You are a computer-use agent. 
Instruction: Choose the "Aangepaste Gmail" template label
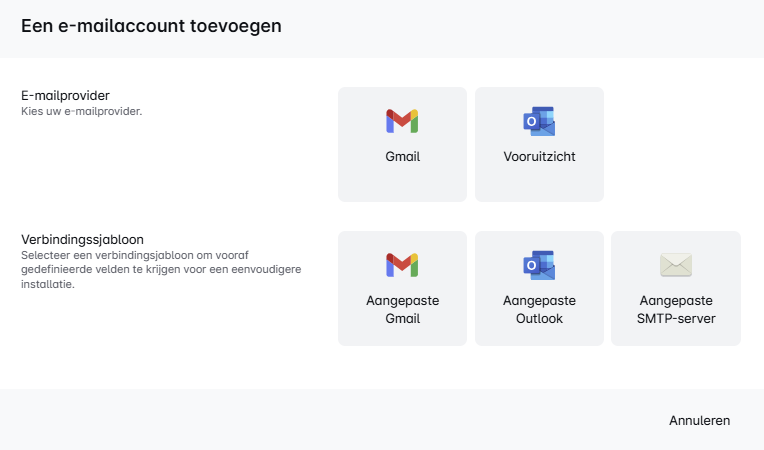click(x=402, y=310)
